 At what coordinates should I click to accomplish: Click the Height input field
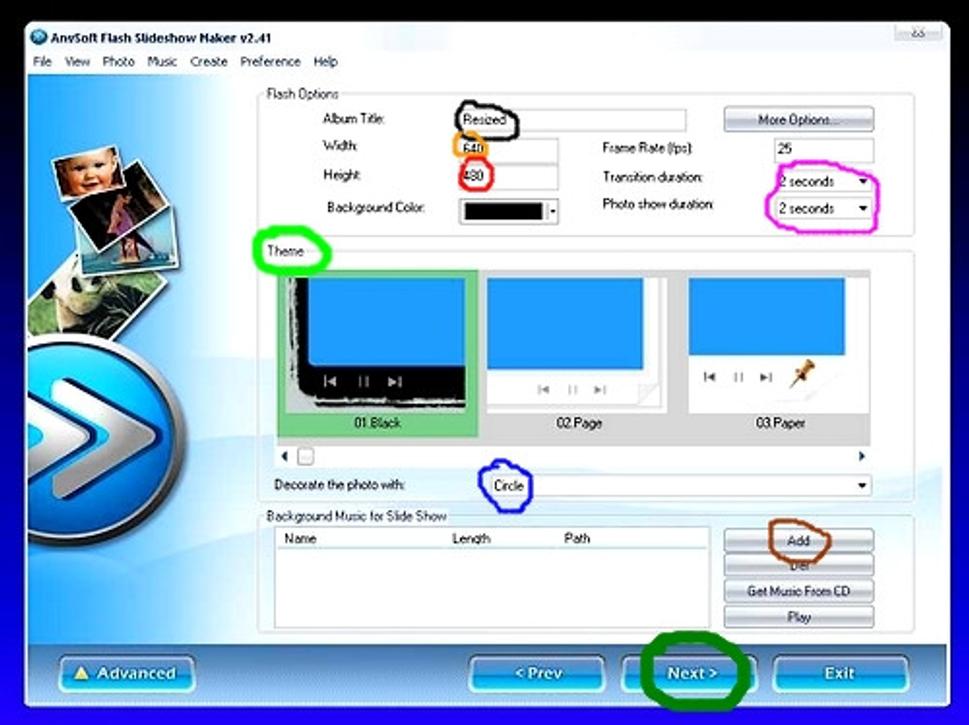508,176
